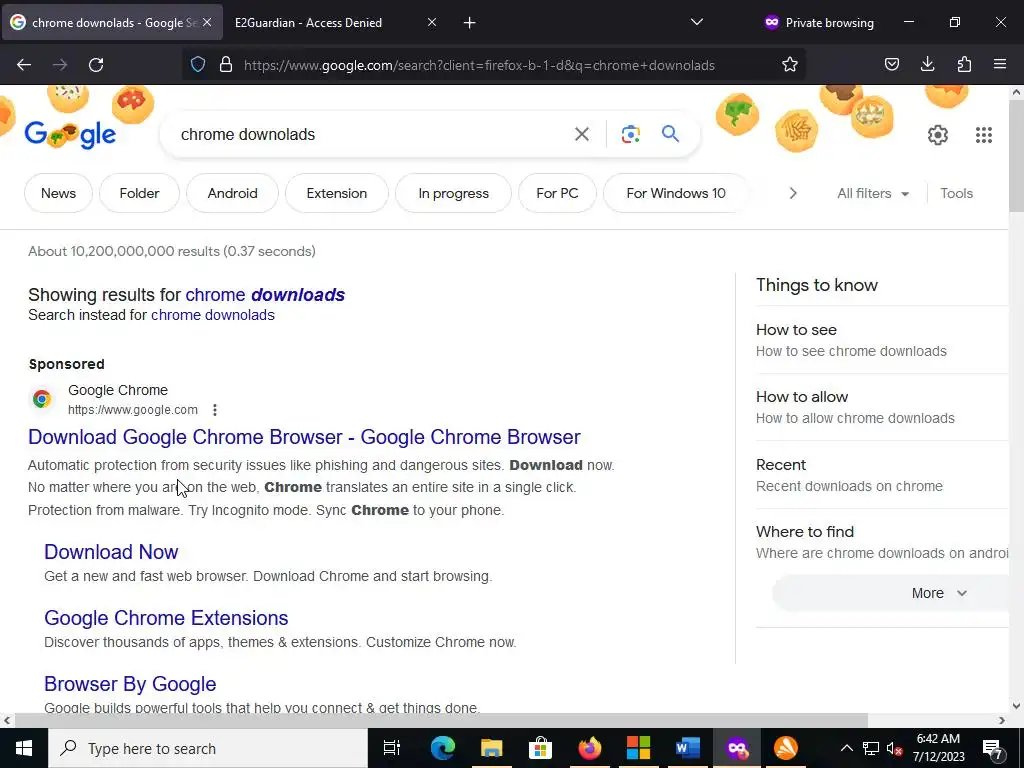This screenshot has height=768, width=1024.
Task: Search instead for chrome downolads
Action: [213, 315]
